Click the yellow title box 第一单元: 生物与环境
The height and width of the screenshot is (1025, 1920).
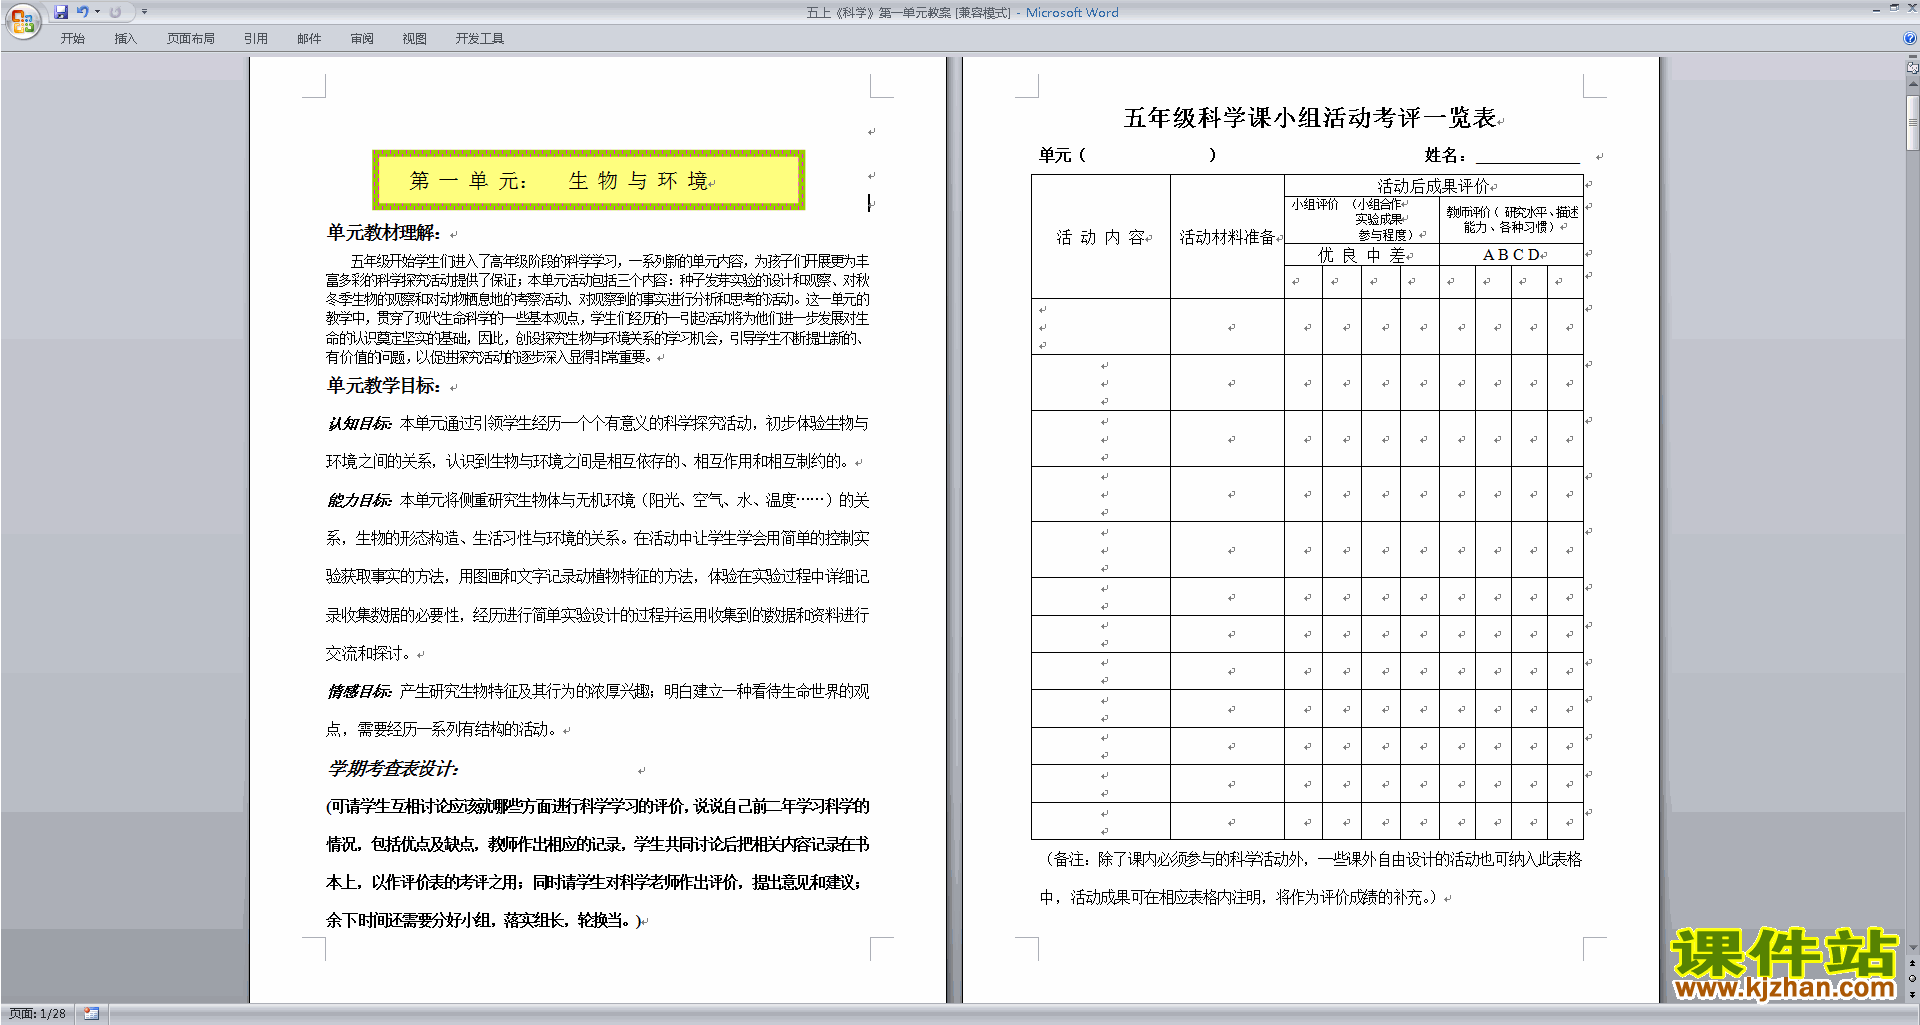[x=589, y=180]
